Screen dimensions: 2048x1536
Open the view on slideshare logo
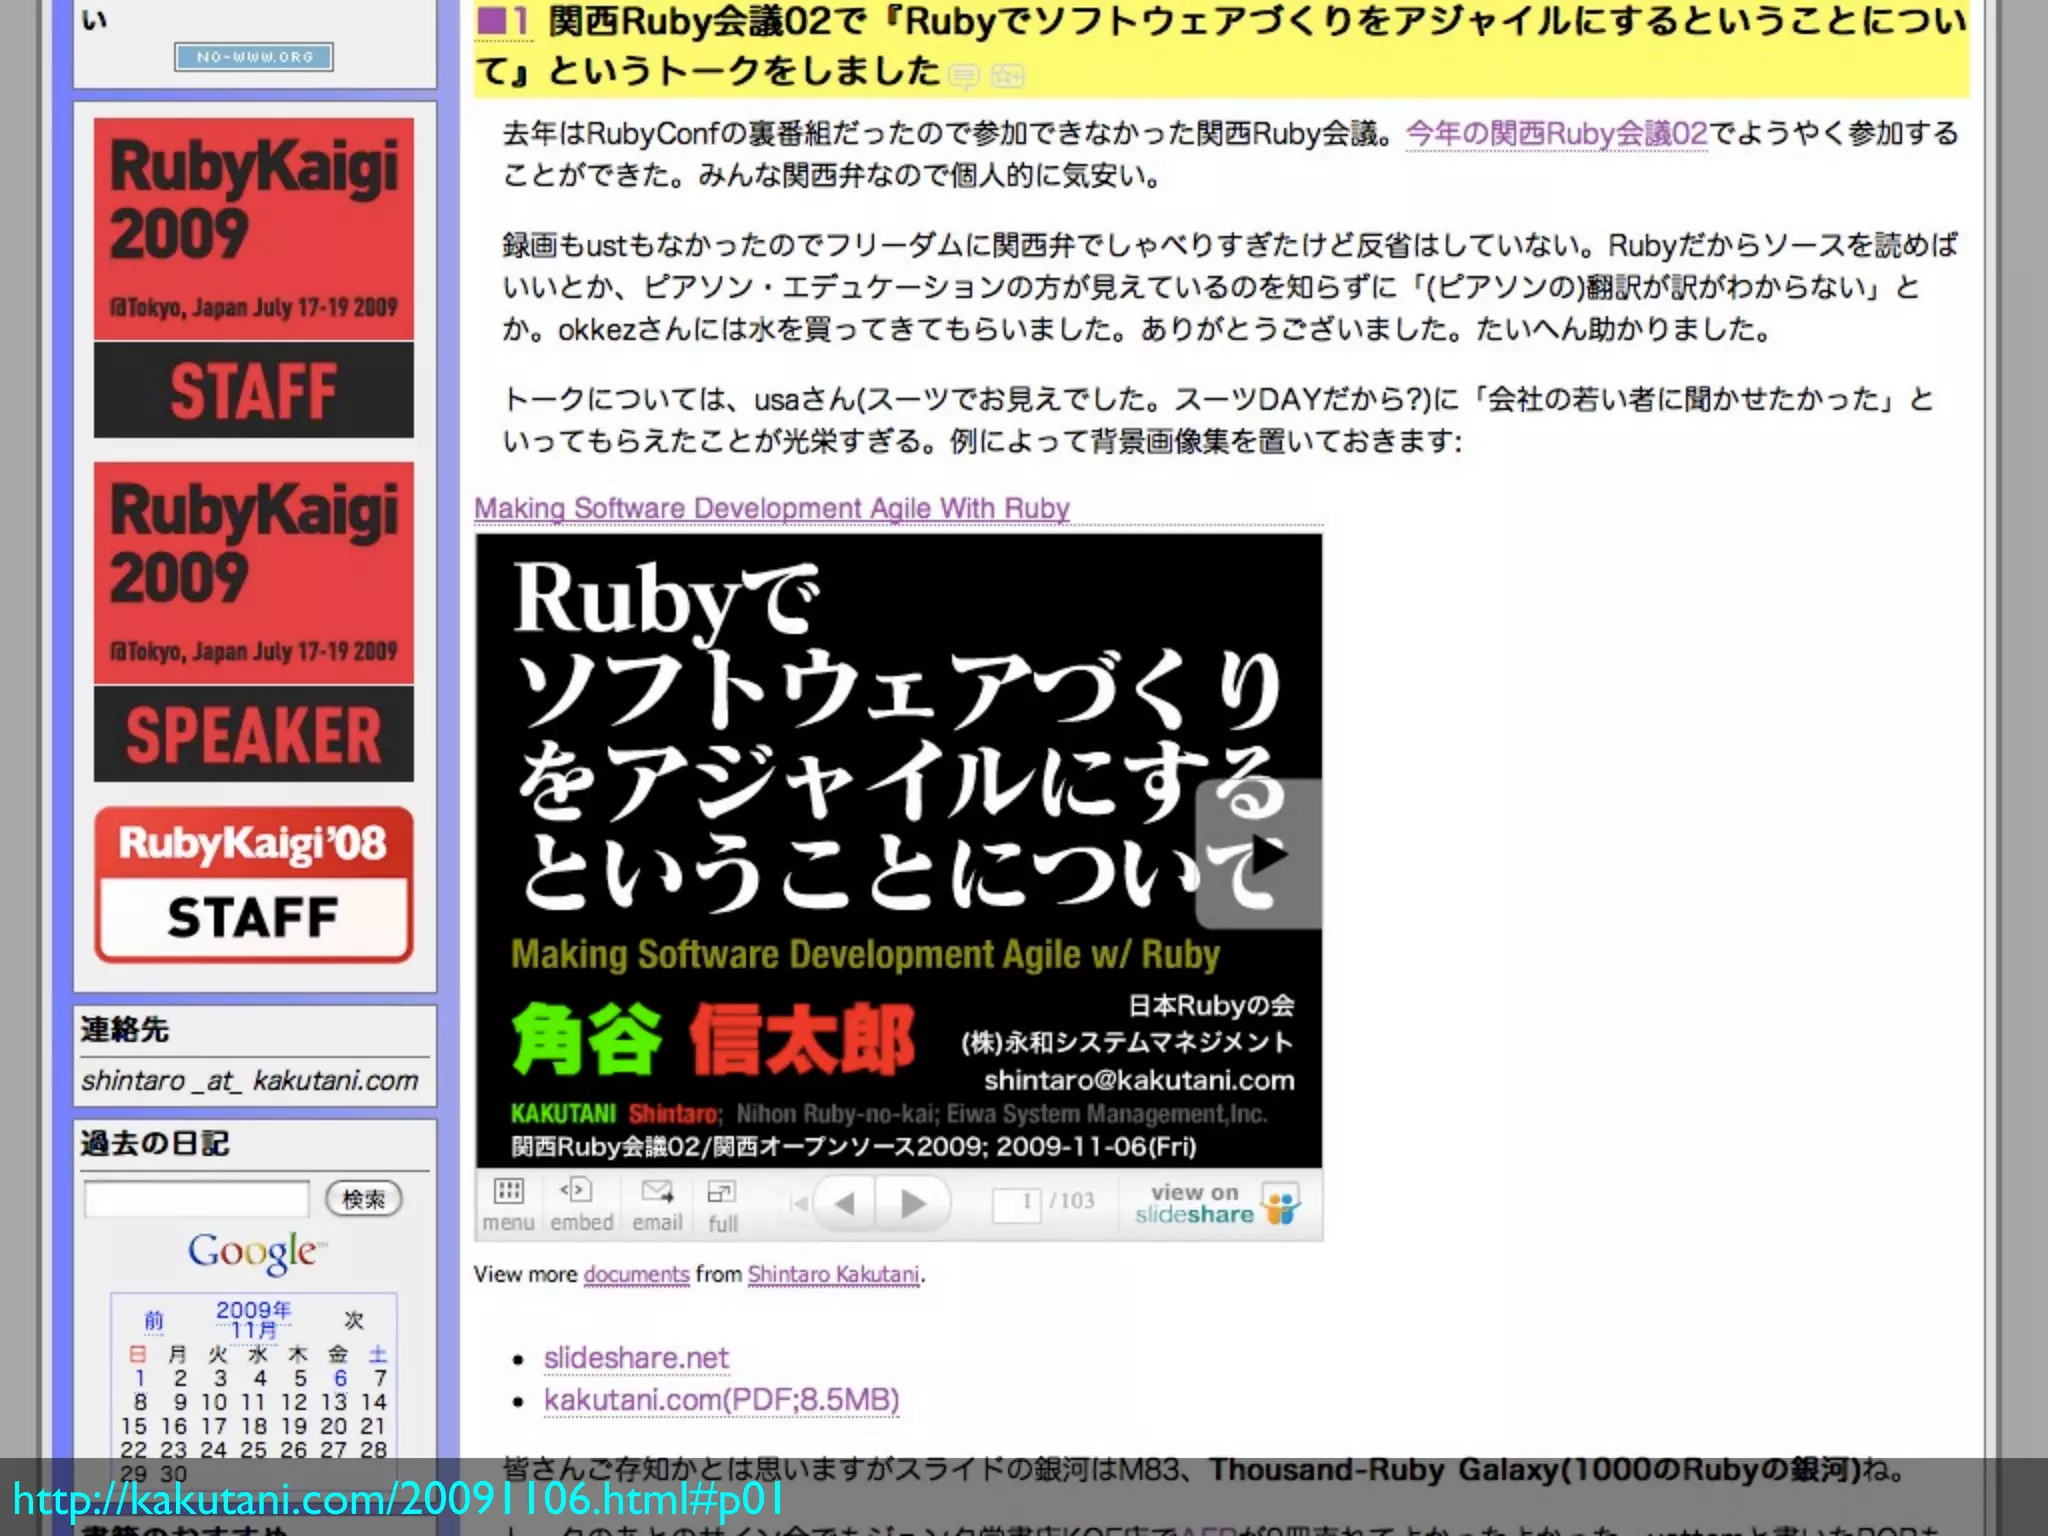pyautogui.click(x=1216, y=1204)
